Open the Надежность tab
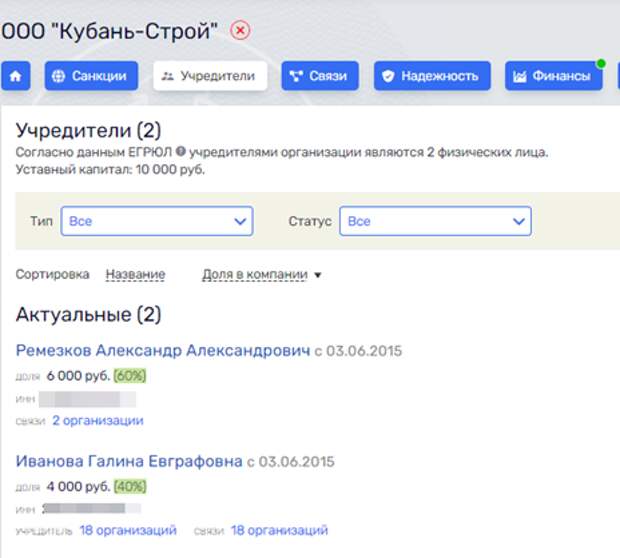 pyautogui.click(x=432, y=76)
